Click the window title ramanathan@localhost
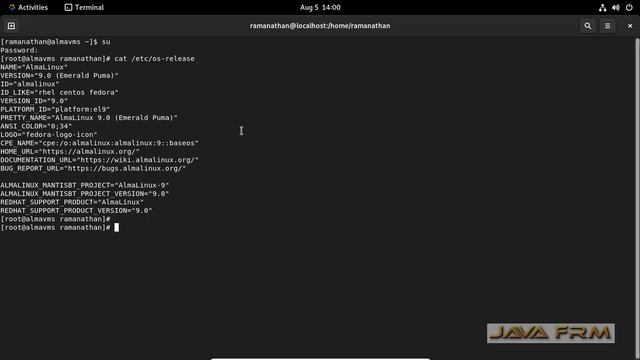Viewport: 640px width, 360px height. [320, 26]
